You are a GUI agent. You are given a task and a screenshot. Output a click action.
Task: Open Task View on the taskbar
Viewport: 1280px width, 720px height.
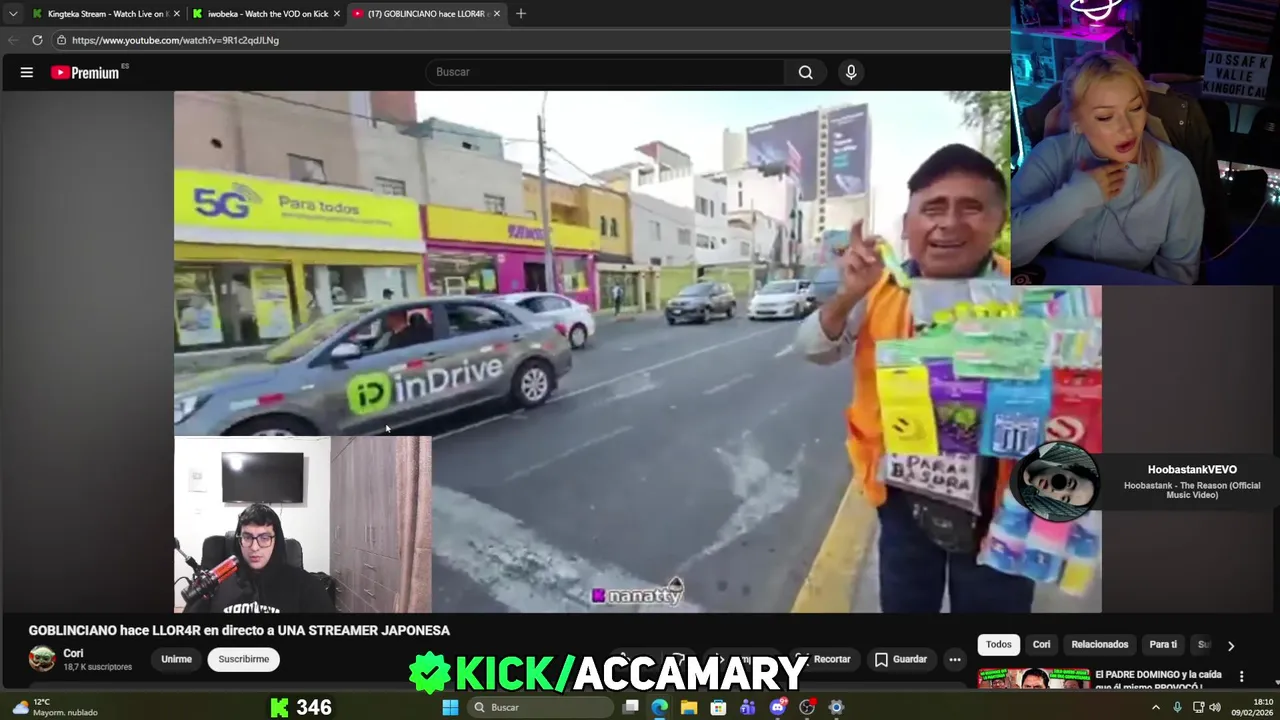click(x=631, y=707)
